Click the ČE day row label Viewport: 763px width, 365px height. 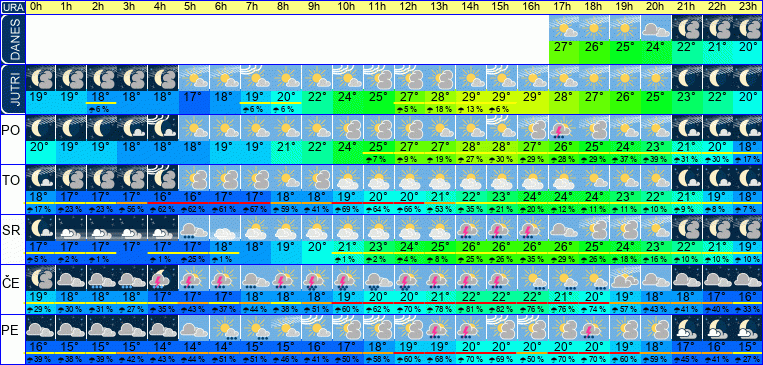[x=11, y=281]
